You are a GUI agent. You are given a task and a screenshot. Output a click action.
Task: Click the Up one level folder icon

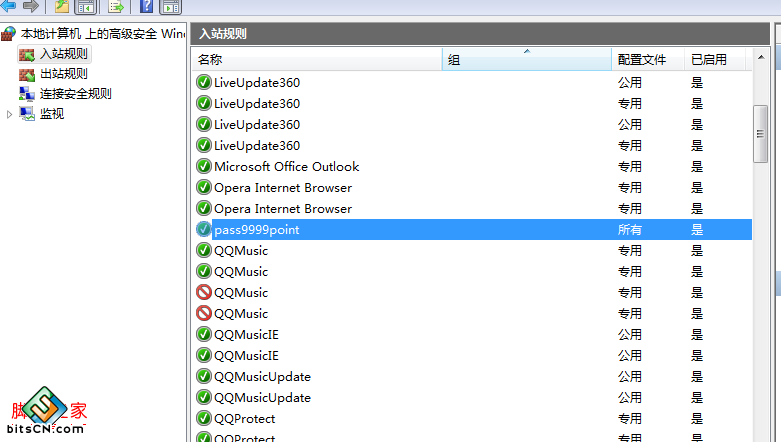coord(62,5)
